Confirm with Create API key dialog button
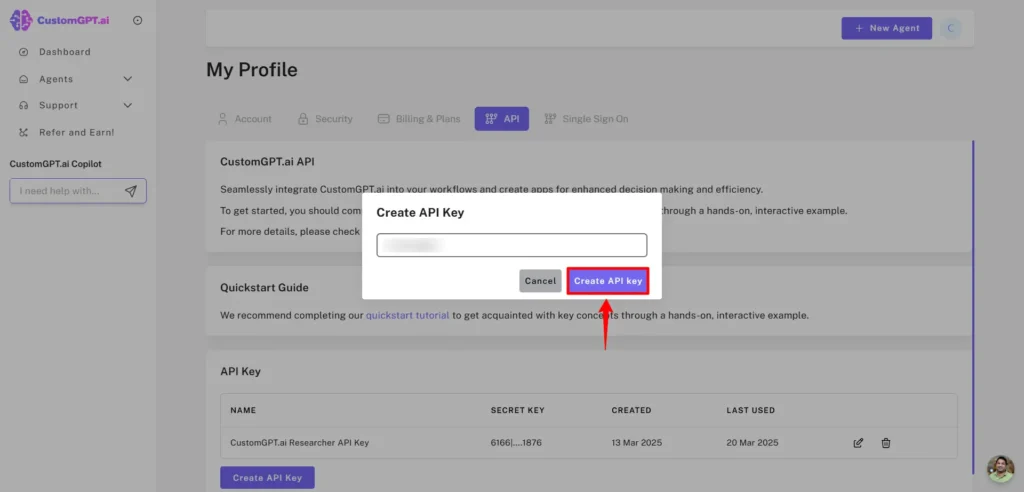The height and width of the screenshot is (492, 1024). [x=608, y=281]
